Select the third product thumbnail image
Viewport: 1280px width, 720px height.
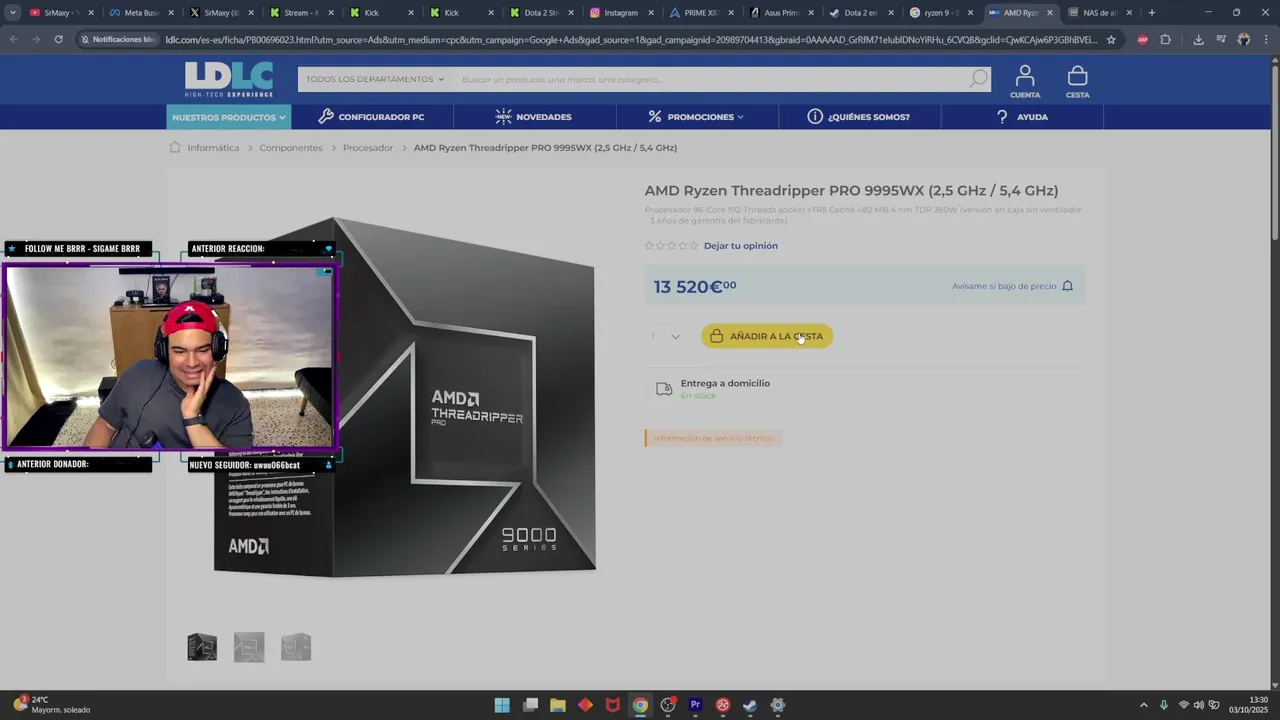tap(296, 647)
